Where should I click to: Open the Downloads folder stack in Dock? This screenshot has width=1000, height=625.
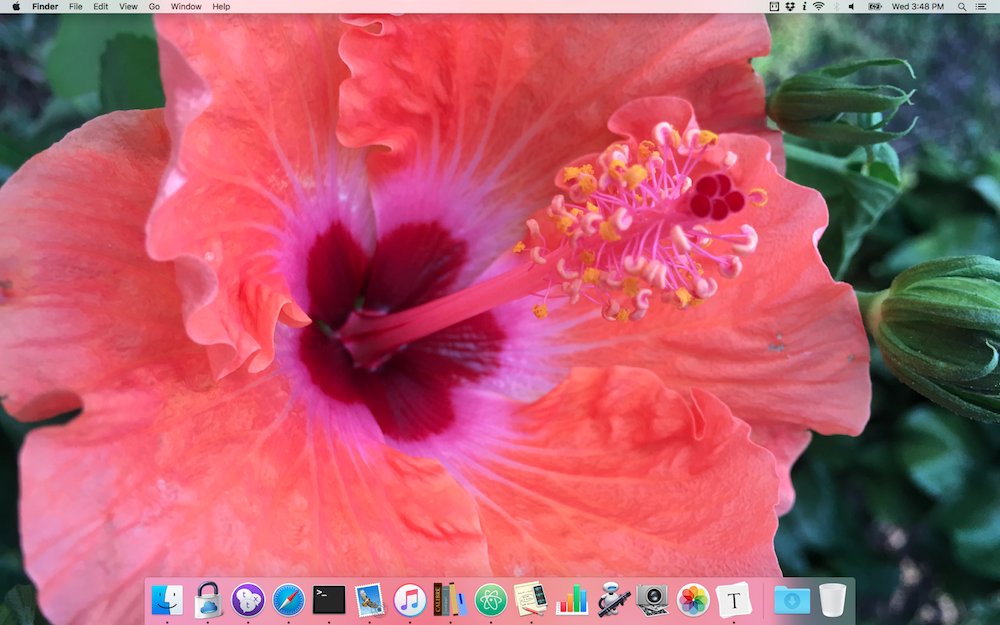[x=792, y=600]
